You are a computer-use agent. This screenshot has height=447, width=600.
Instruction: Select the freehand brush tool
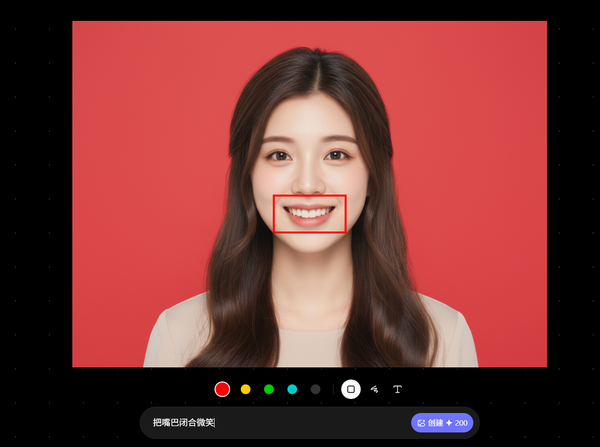(374, 389)
